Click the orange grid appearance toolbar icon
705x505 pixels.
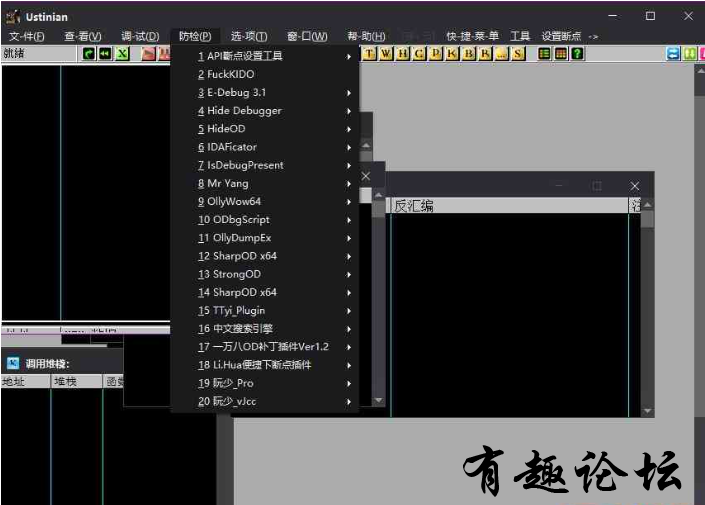click(x=561, y=54)
